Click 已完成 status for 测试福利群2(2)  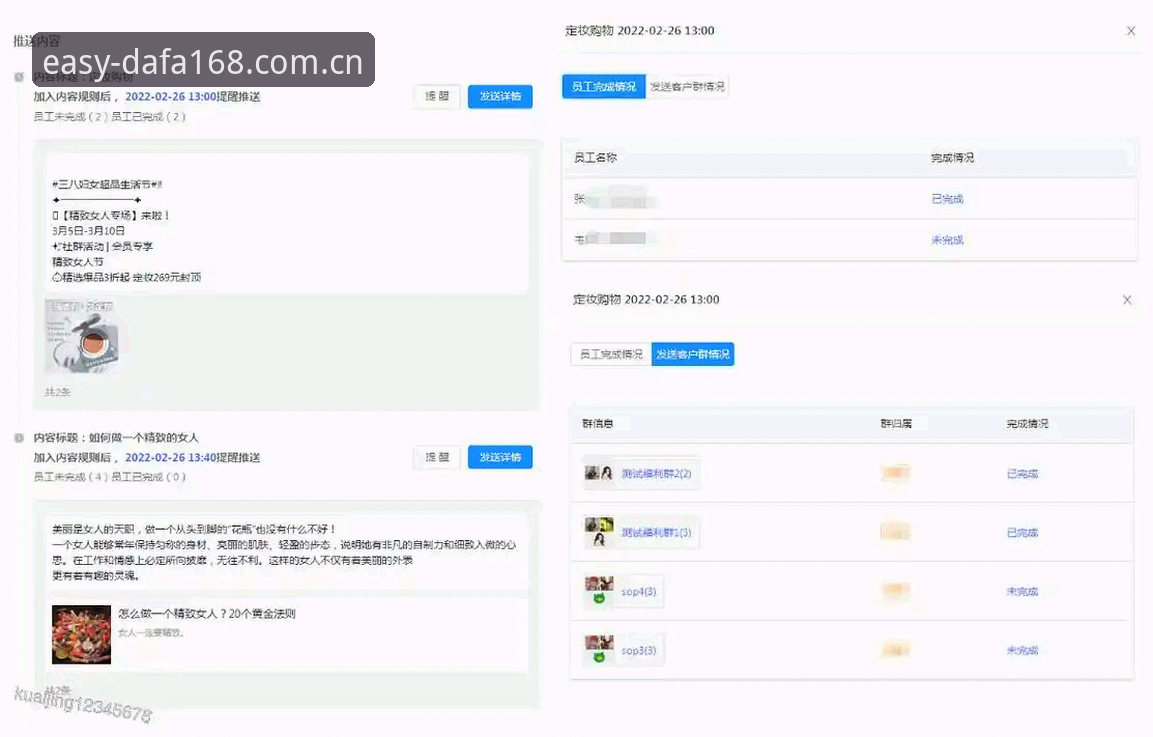pyautogui.click(x=1022, y=474)
